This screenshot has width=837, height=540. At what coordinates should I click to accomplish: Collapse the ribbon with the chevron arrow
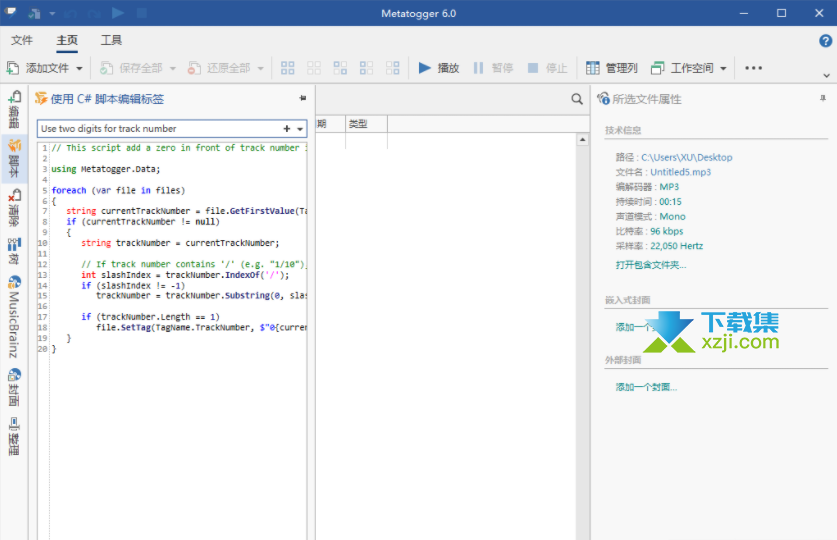[826, 76]
